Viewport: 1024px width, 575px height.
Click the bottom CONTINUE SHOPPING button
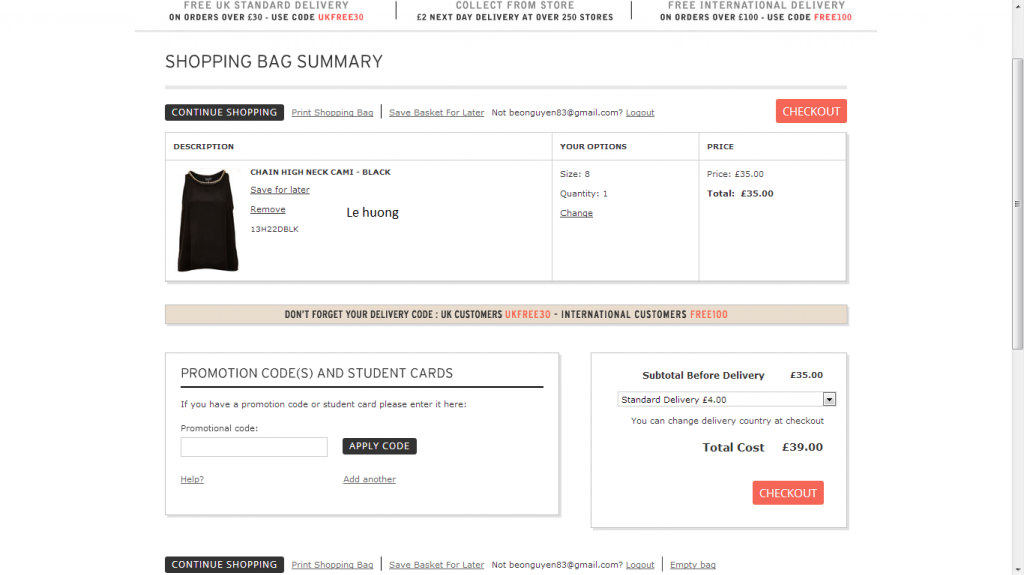tap(224, 565)
